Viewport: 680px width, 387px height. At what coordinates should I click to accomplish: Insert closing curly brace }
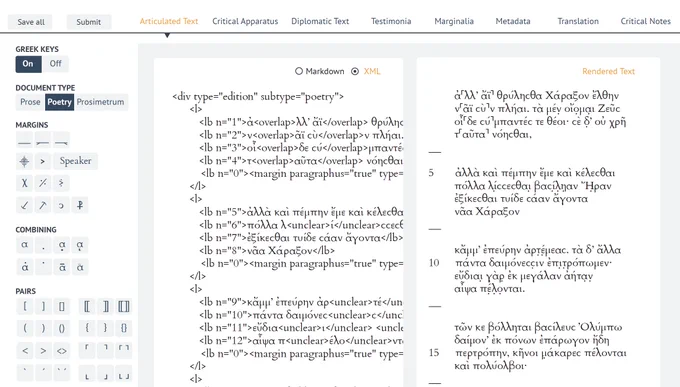click(105, 328)
